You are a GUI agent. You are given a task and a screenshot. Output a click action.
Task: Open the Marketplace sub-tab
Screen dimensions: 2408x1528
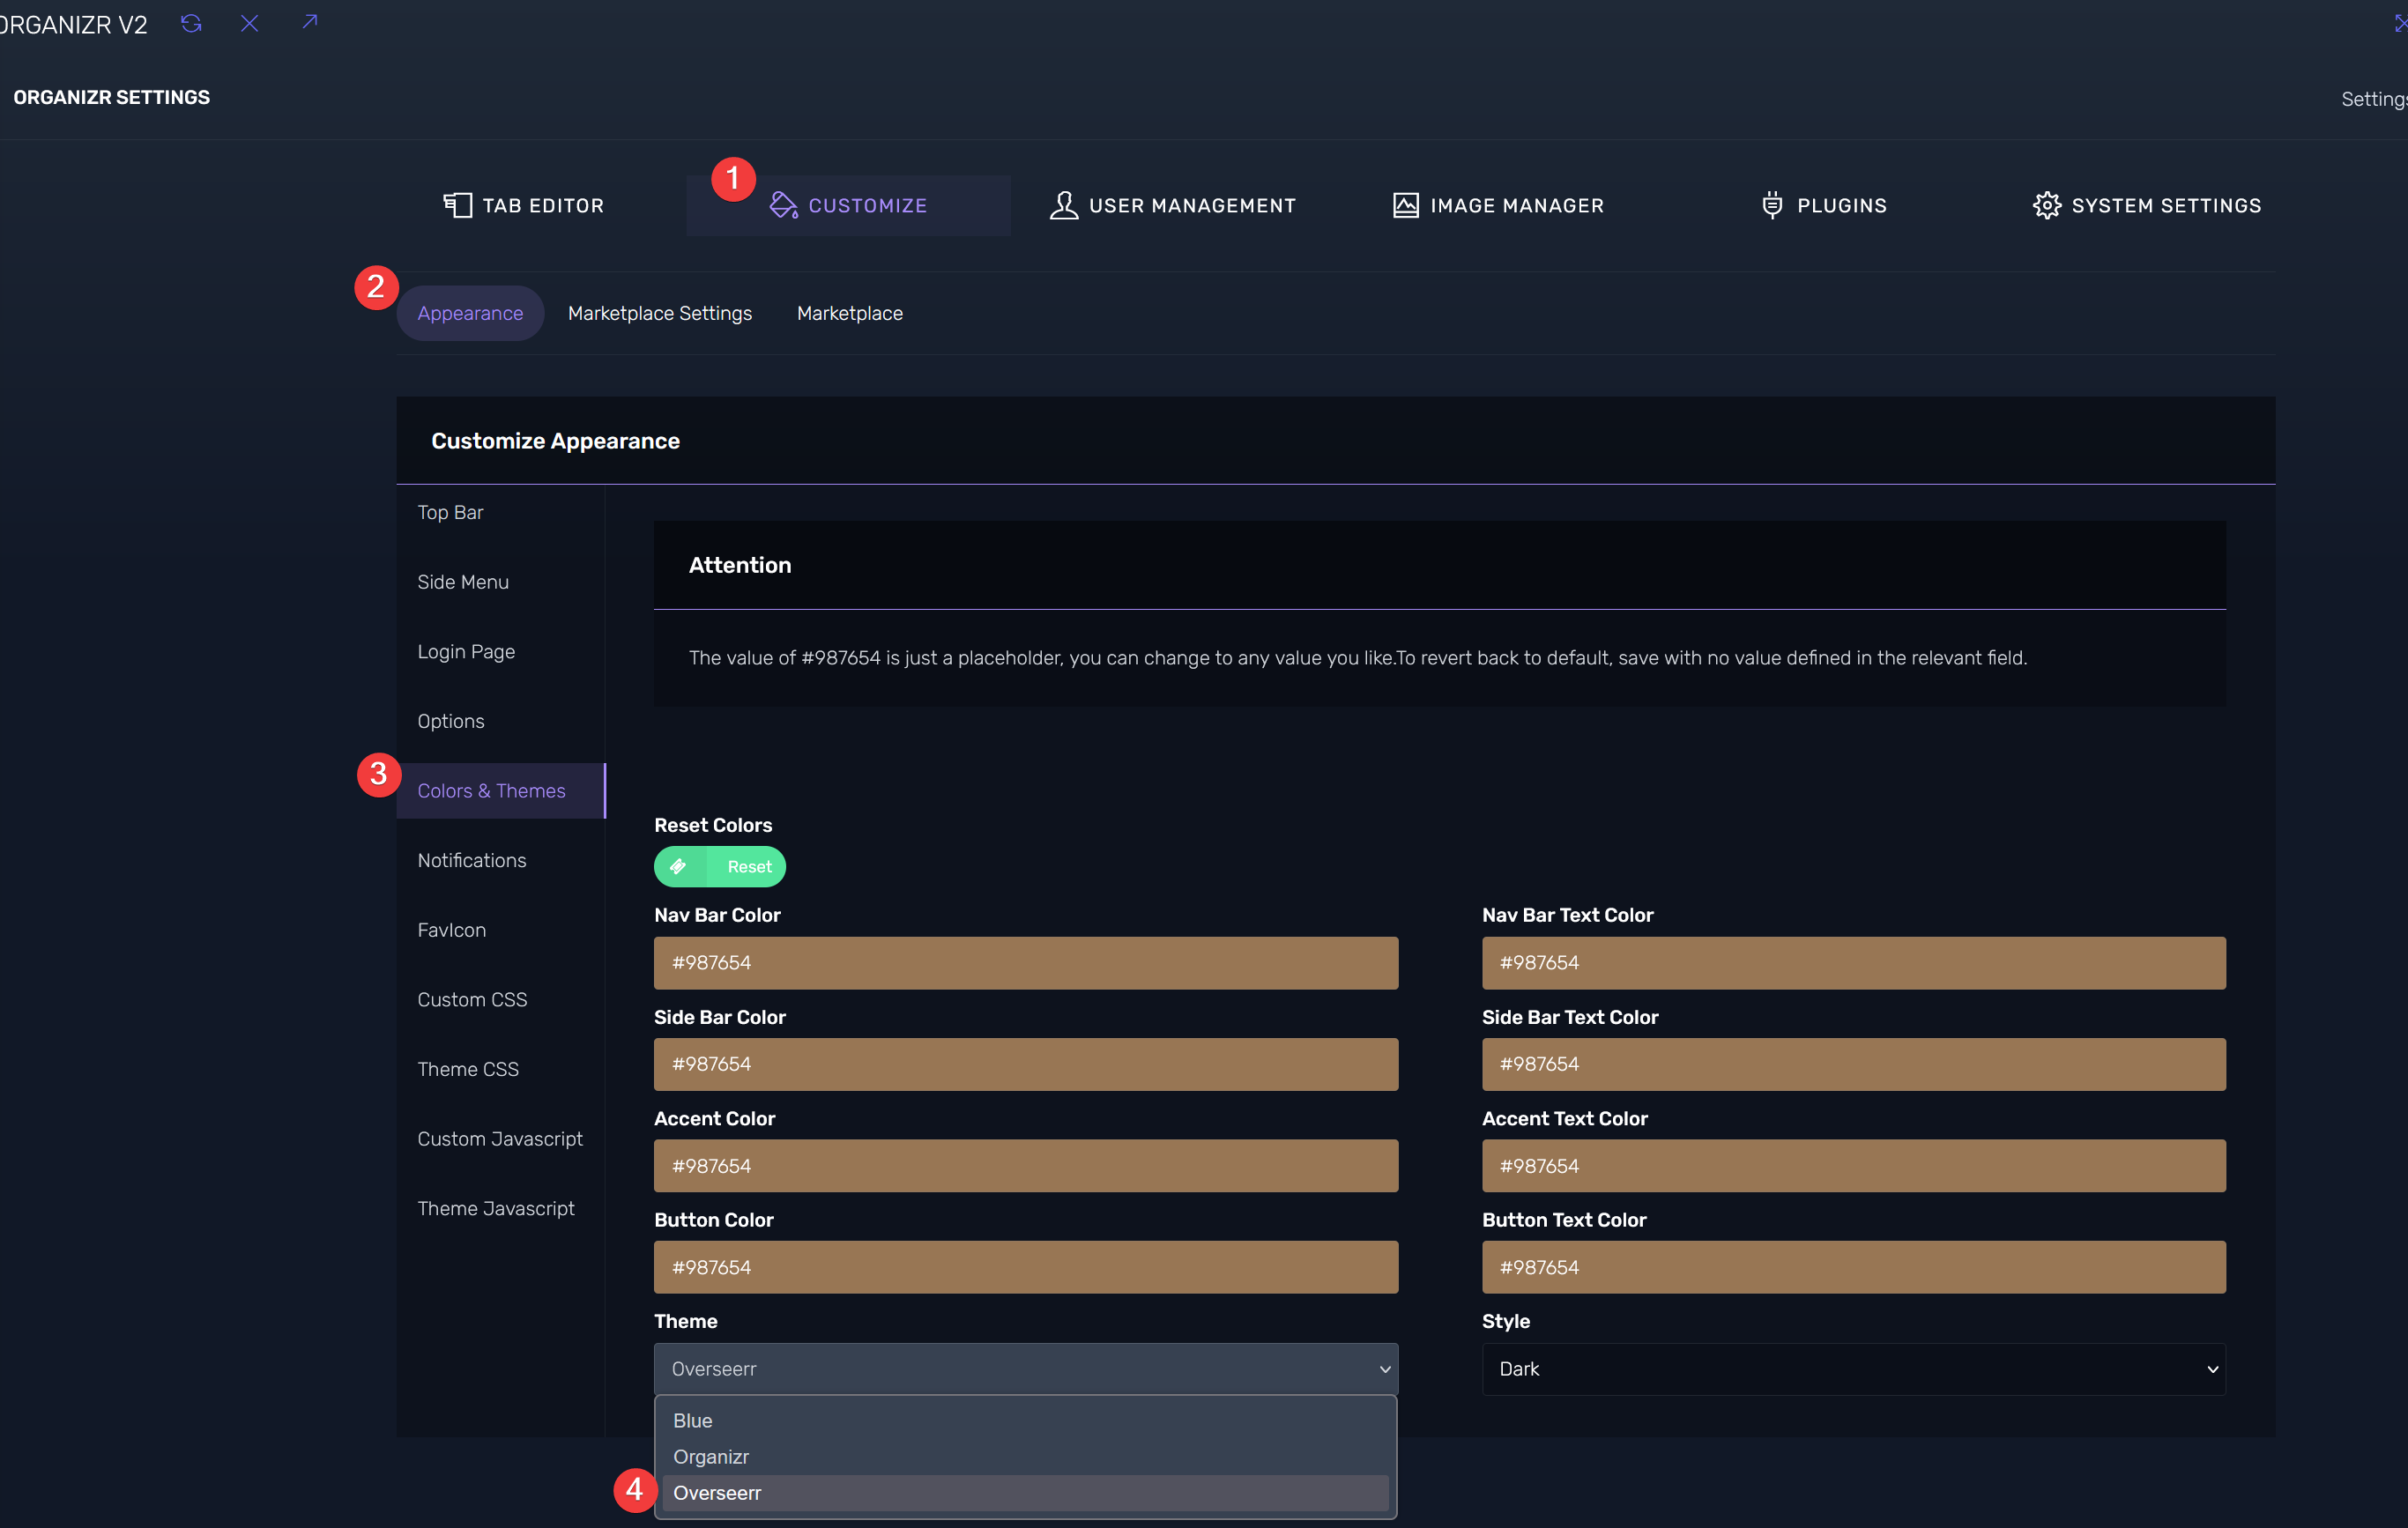coord(850,313)
